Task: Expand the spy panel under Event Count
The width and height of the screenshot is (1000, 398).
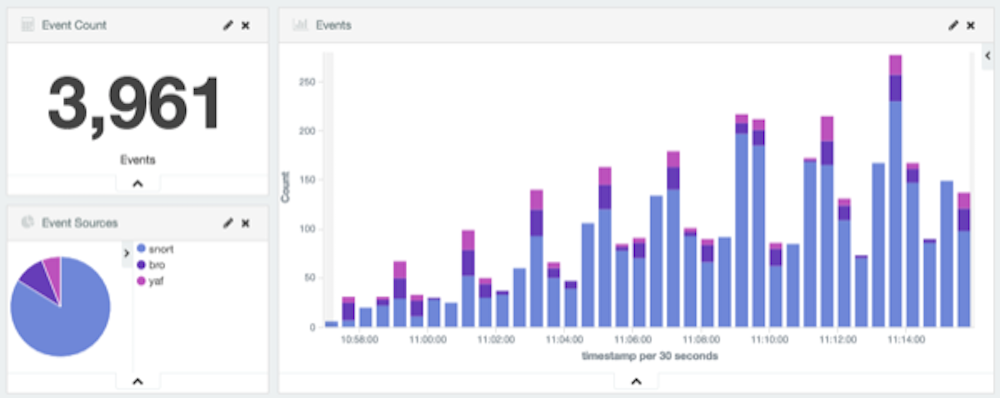Action: 138,184
